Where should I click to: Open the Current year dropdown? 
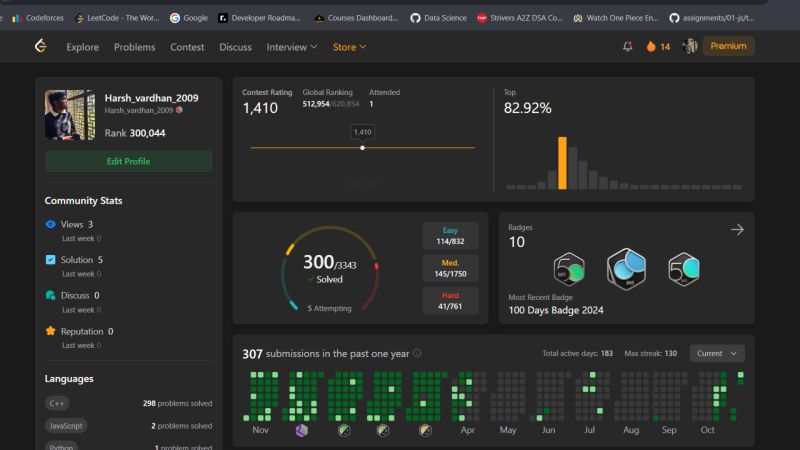coord(717,353)
